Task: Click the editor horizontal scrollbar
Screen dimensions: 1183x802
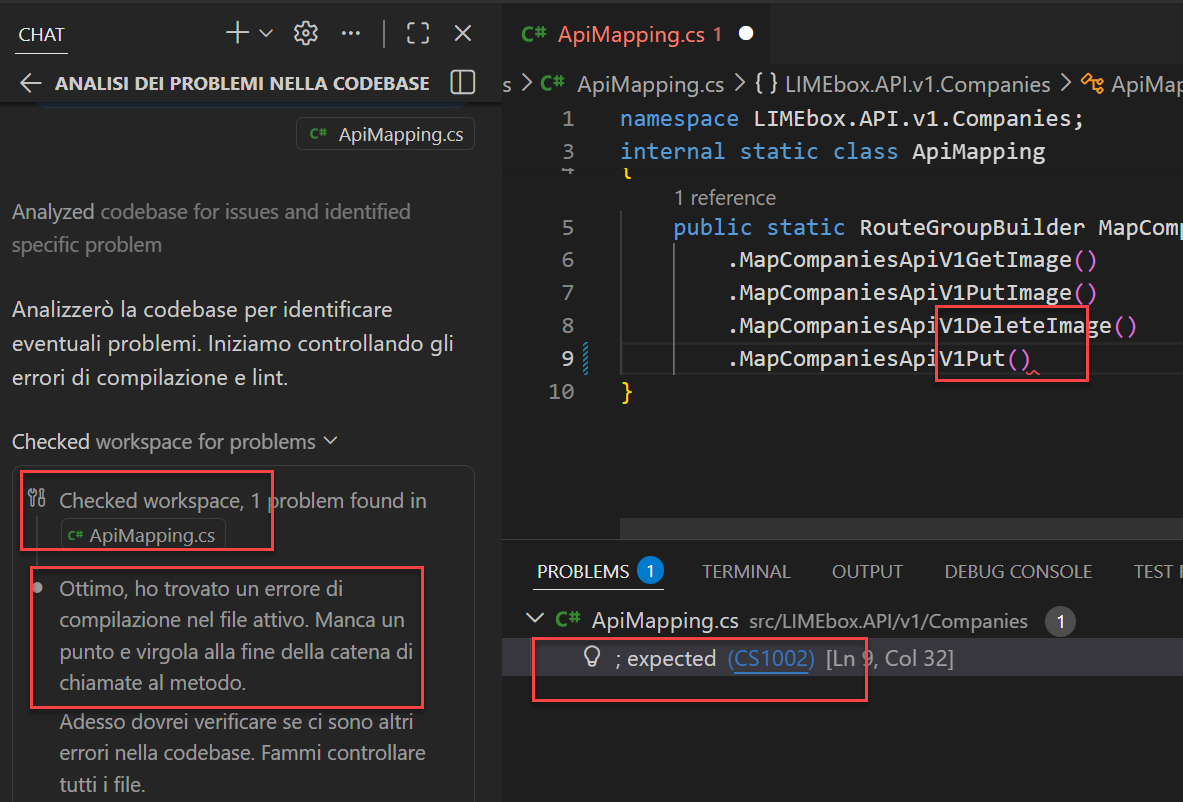Action: [900, 527]
